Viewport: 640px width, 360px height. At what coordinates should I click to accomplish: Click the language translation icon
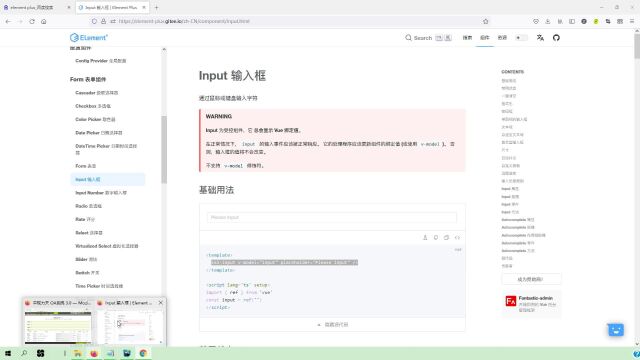click(x=540, y=38)
